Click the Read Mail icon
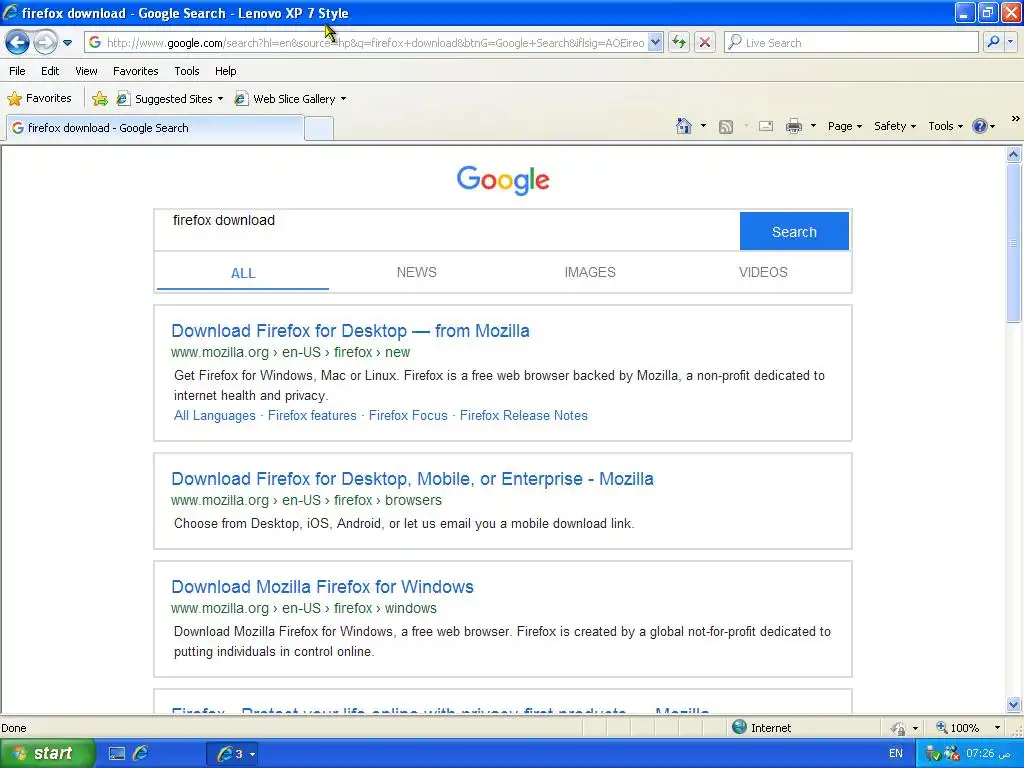1024x768 pixels. coord(766,126)
